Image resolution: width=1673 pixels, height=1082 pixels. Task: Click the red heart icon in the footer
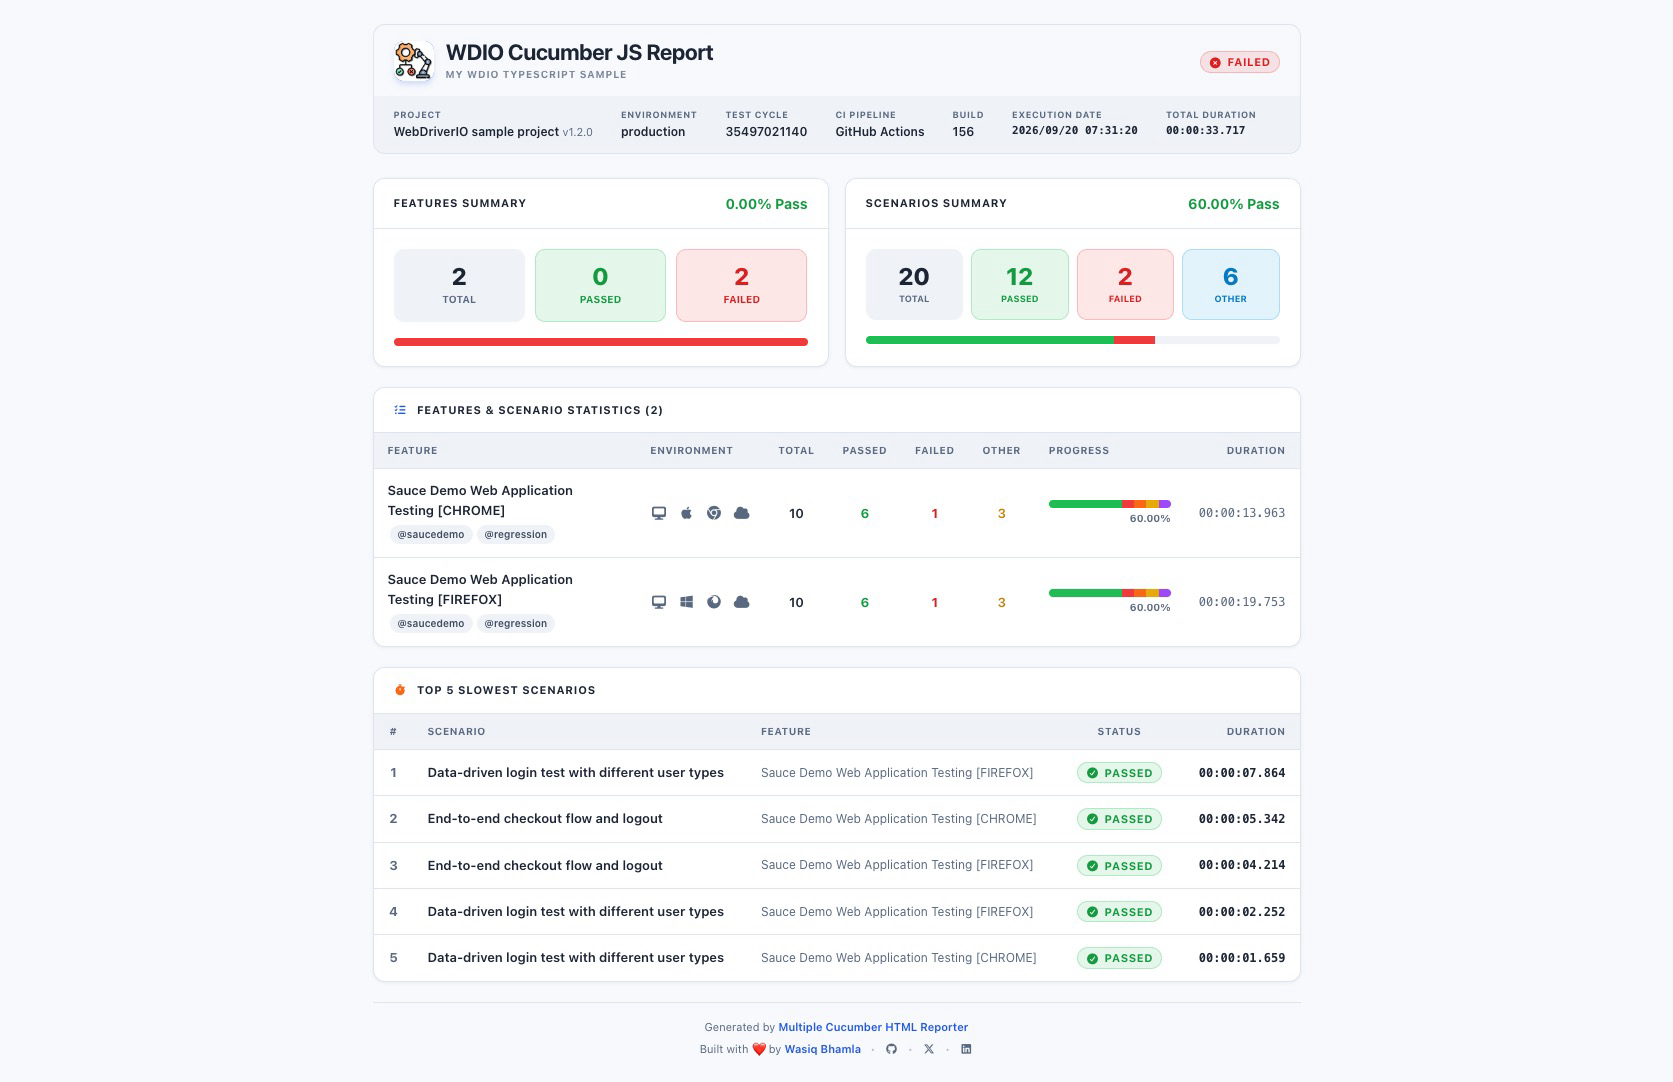coord(759,1049)
